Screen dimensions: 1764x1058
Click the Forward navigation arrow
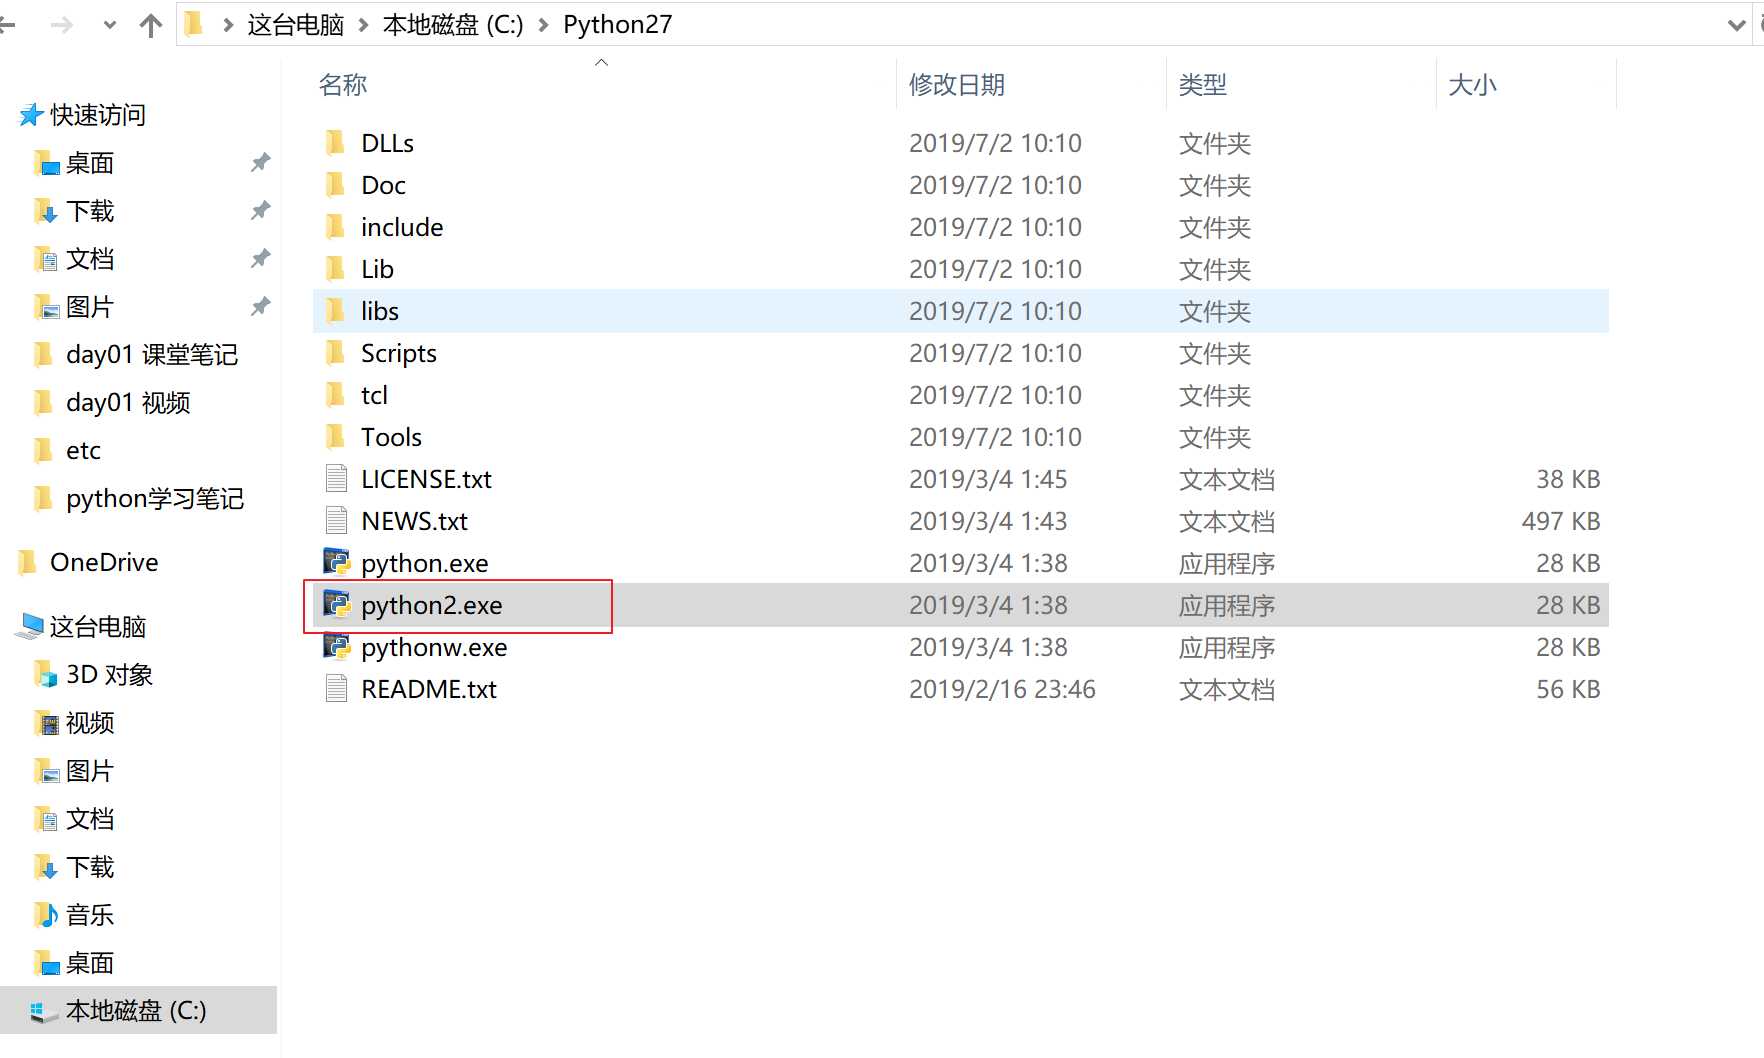tap(62, 25)
